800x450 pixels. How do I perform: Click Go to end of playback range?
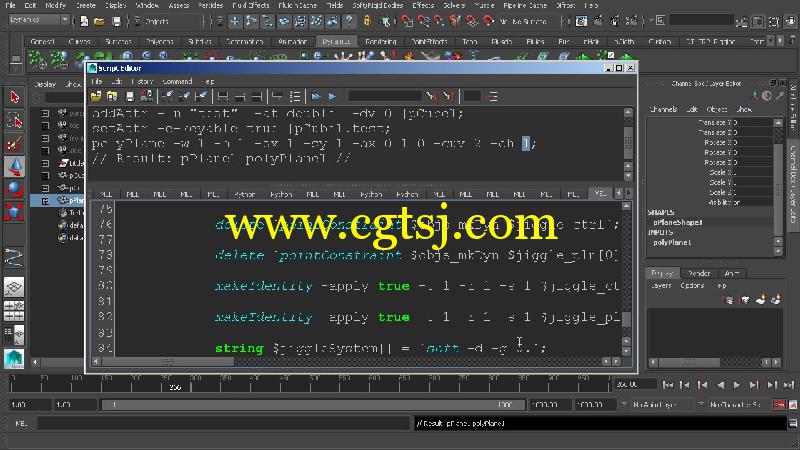pos(789,385)
